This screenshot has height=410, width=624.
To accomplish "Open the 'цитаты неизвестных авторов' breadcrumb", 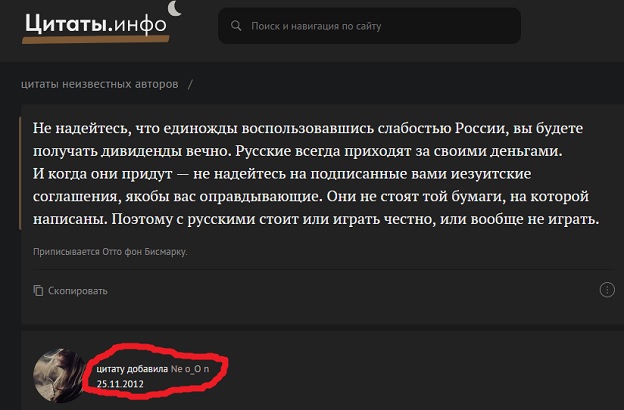I will [99, 84].
